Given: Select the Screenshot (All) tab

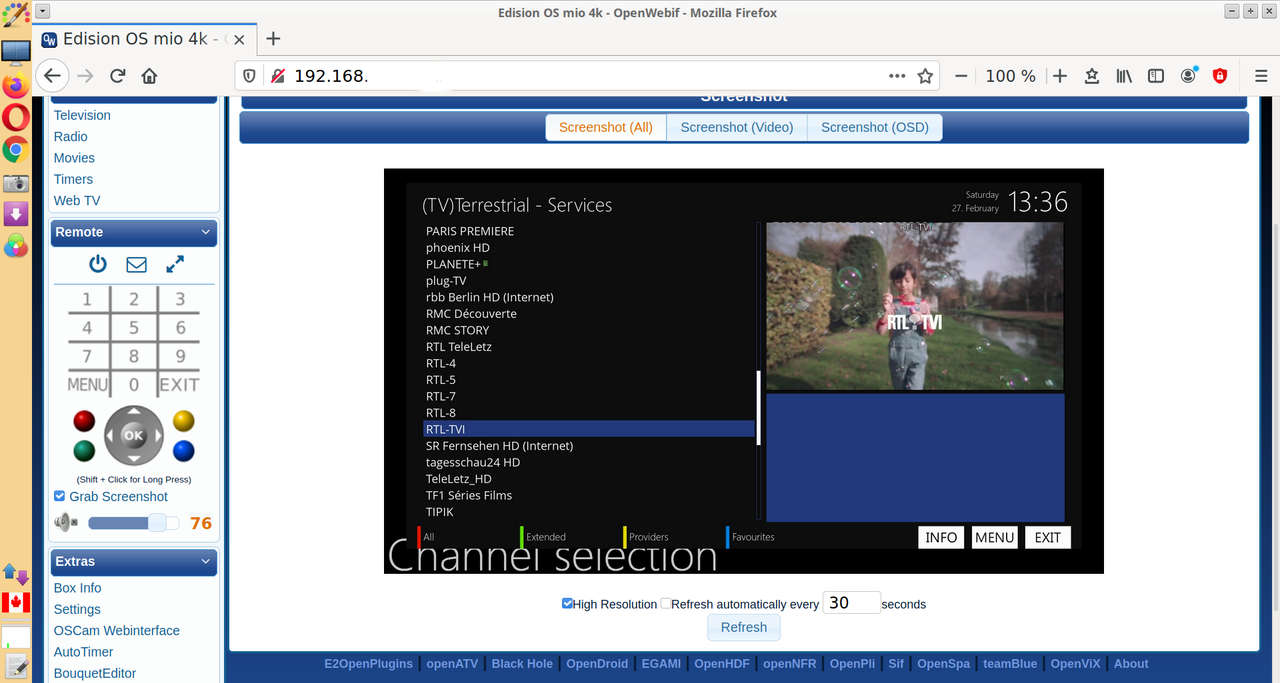Looking at the screenshot, I should (x=606, y=127).
